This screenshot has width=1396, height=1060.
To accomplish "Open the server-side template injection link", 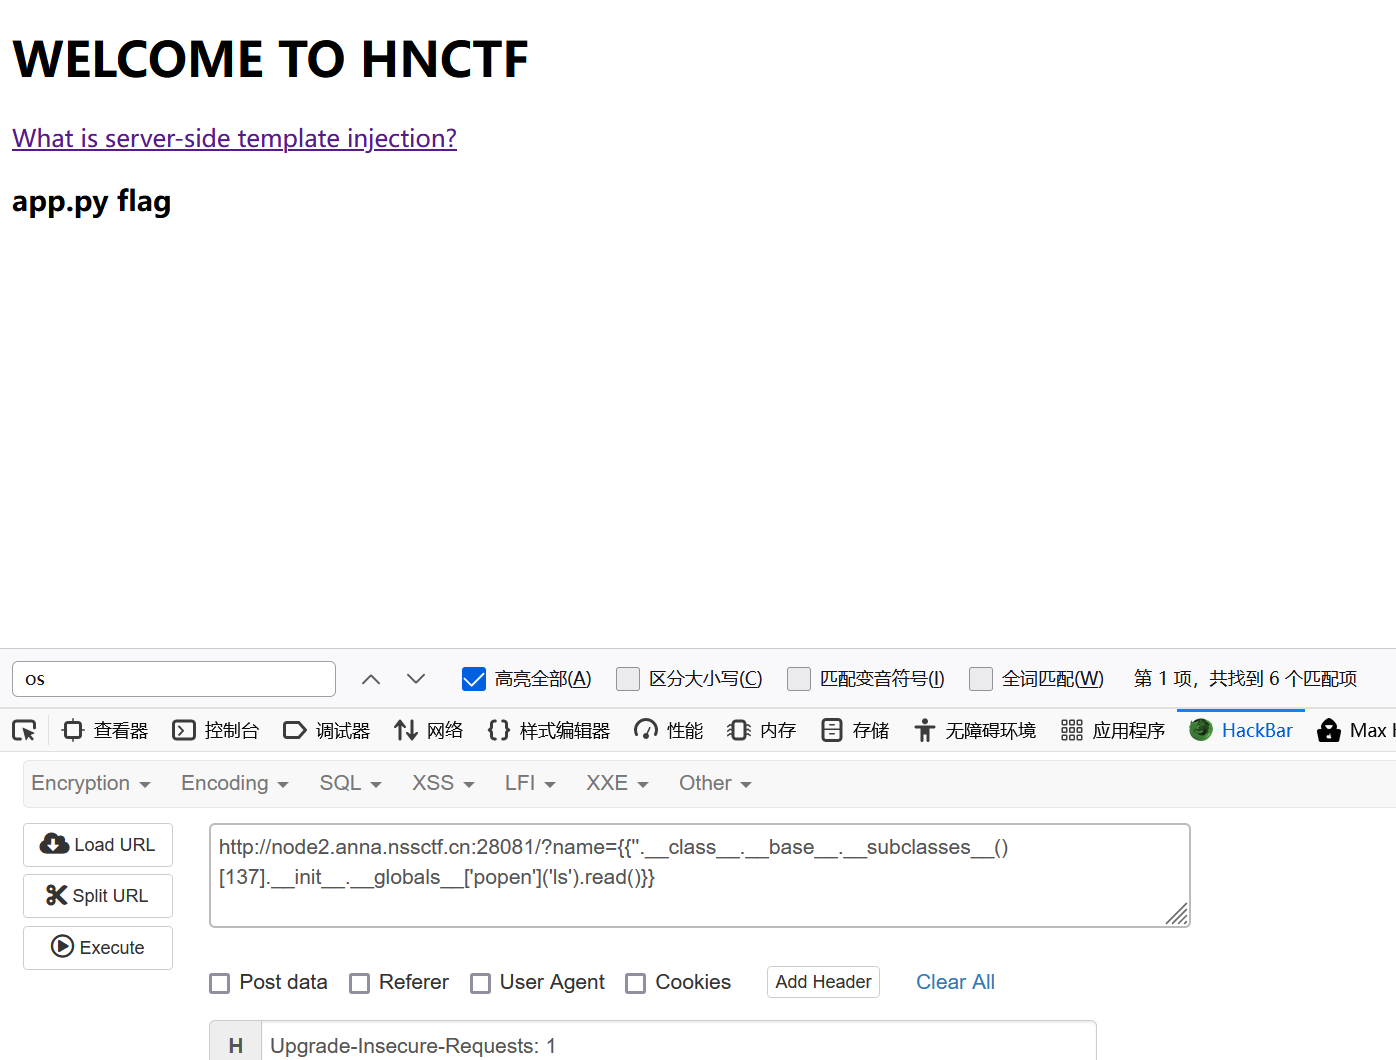I will coord(234,138).
